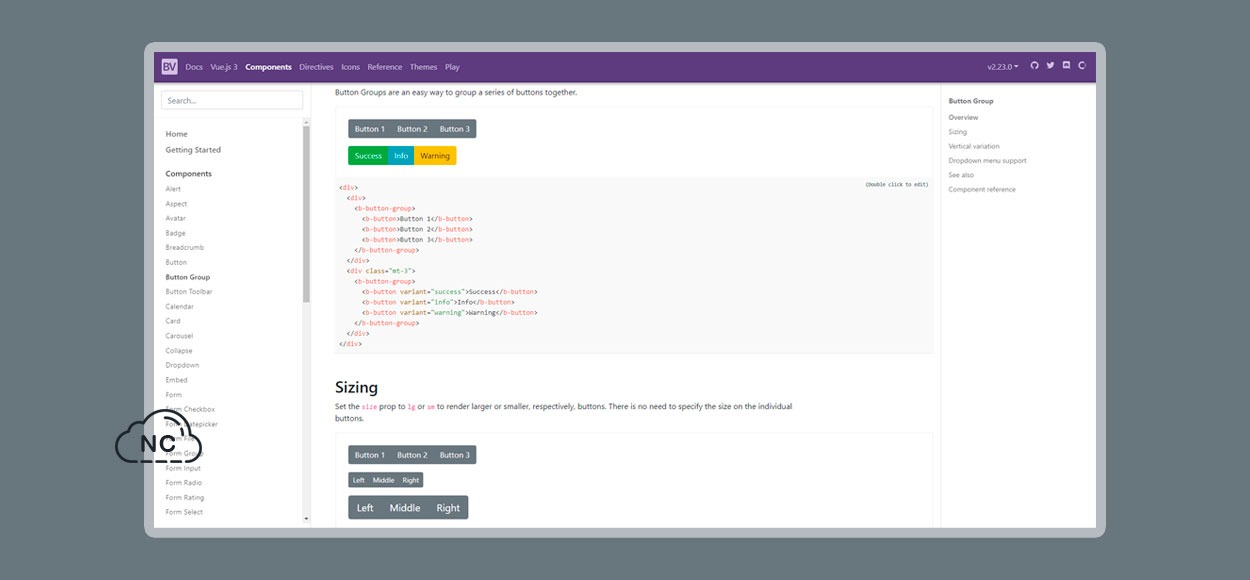Open Collapse component page
1250x580 pixels.
coord(179,351)
